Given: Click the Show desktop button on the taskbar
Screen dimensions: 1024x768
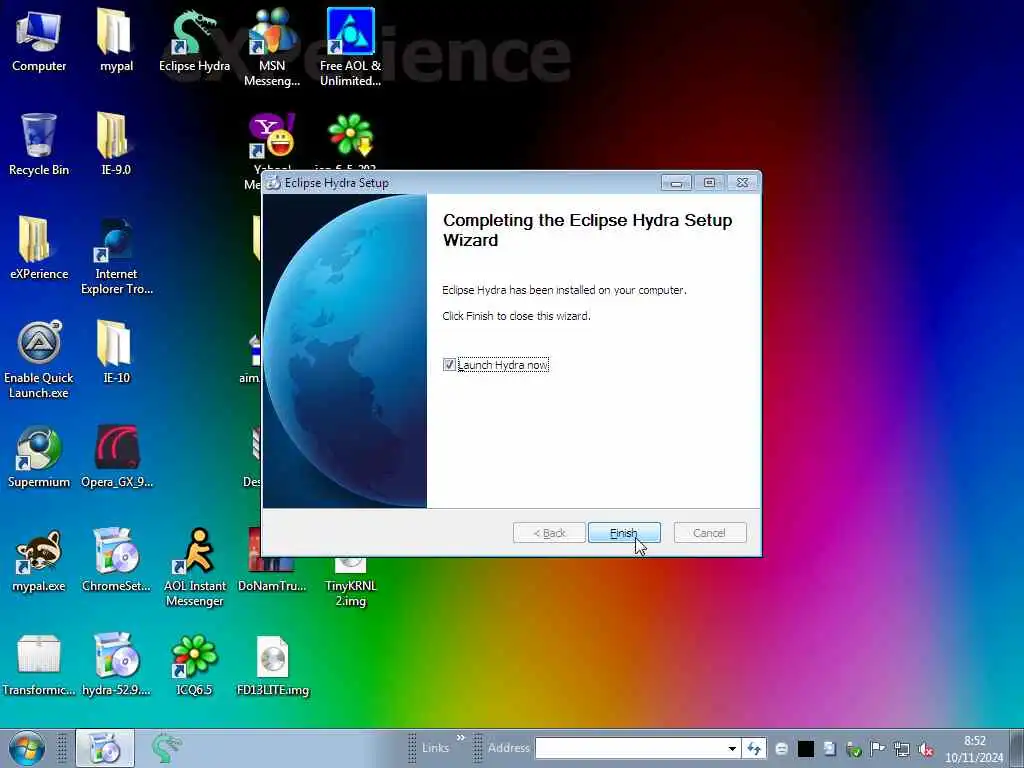Looking at the screenshot, I should click(1017, 748).
